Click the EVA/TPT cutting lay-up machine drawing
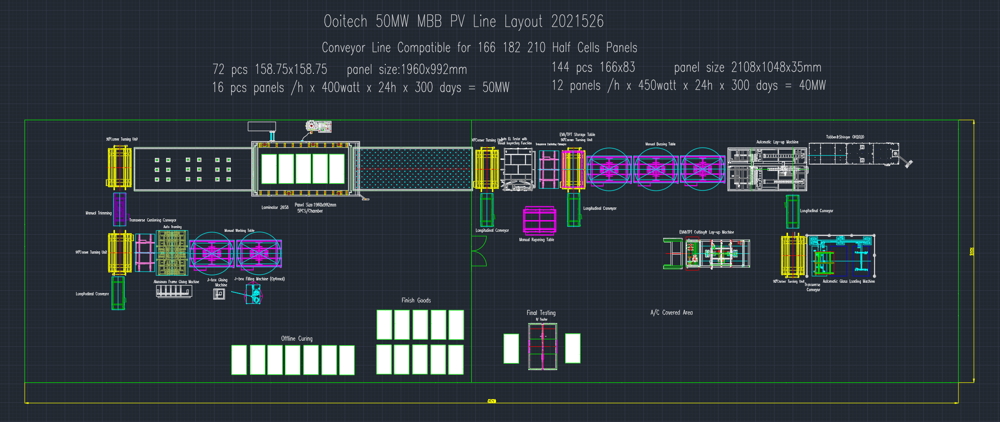This screenshot has height=422, width=1000. 707,253
